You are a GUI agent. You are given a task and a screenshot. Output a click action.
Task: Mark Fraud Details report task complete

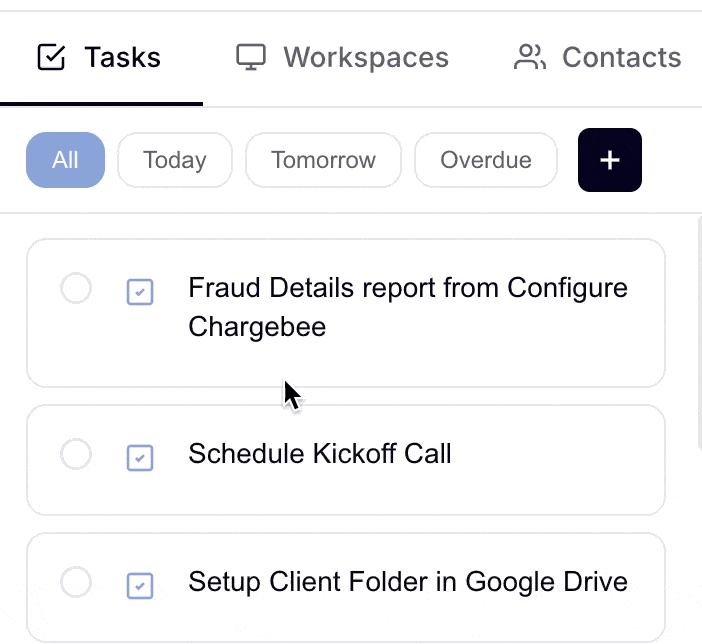[x=76, y=288]
